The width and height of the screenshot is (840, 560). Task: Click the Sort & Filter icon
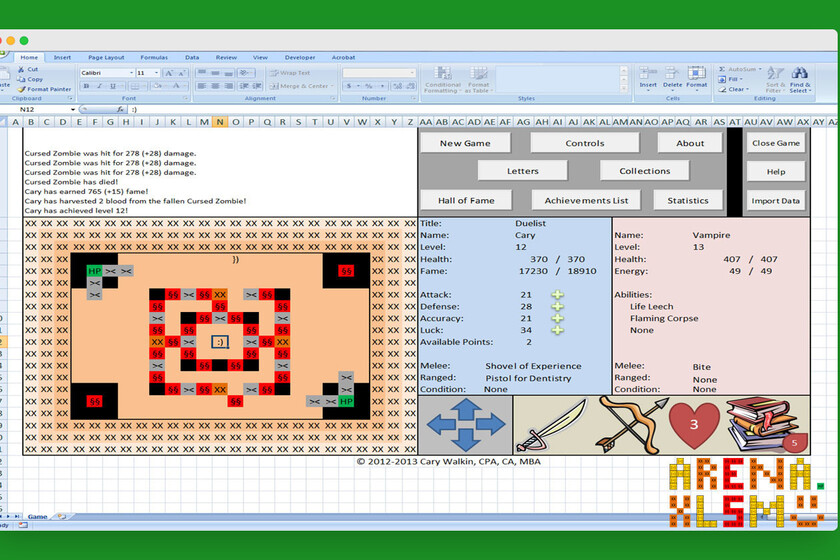click(775, 79)
